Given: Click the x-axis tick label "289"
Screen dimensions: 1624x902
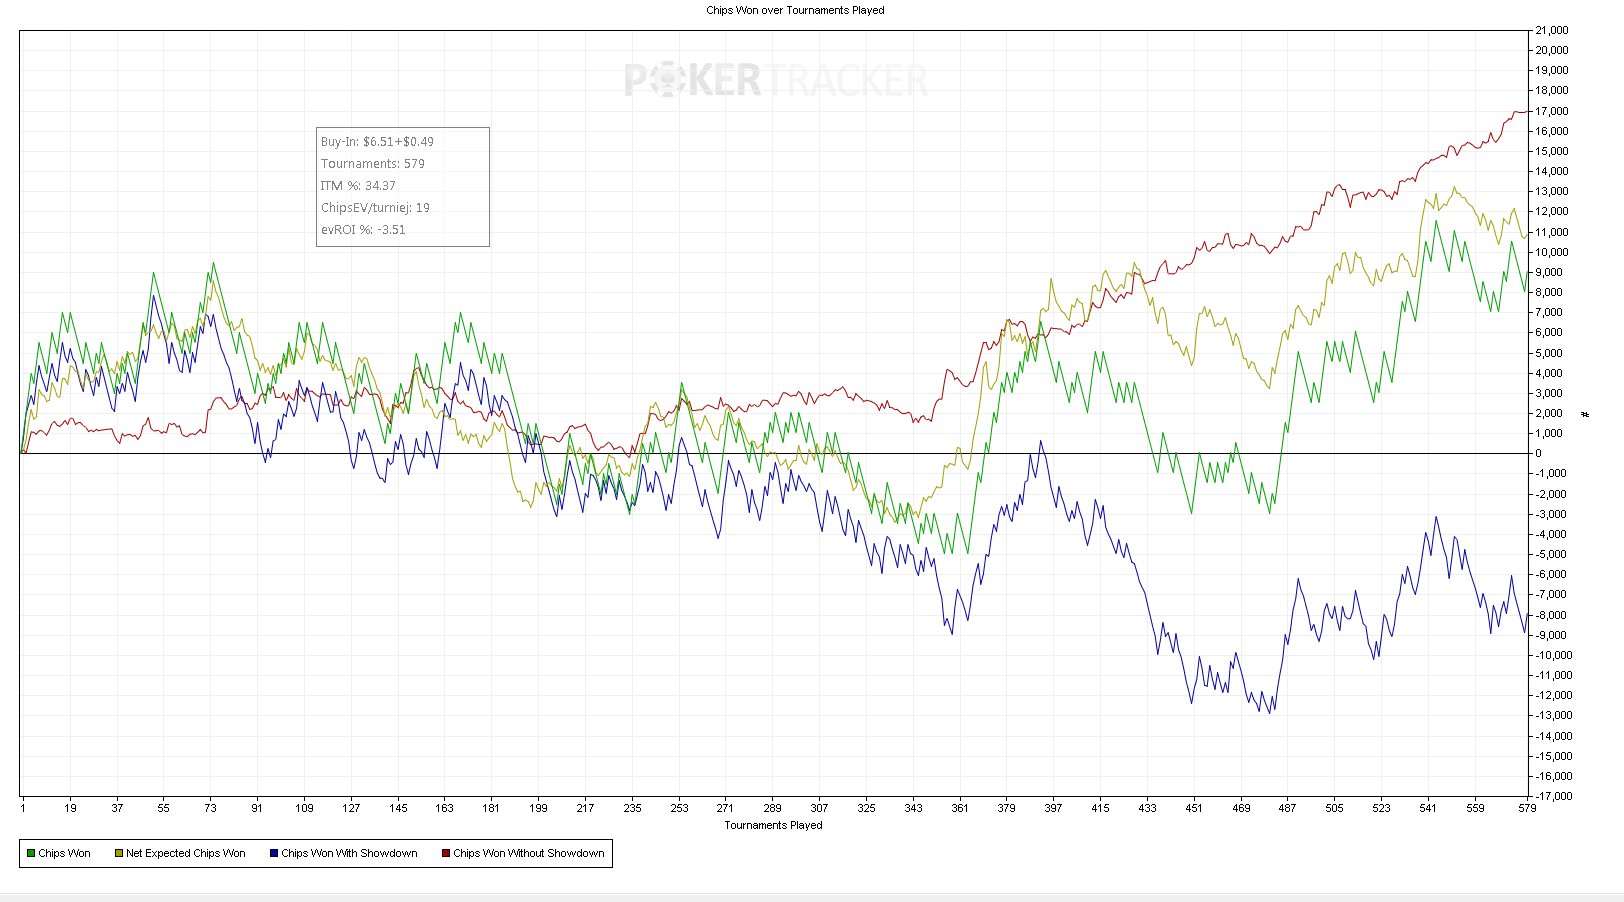Looking at the screenshot, I should click(772, 808).
